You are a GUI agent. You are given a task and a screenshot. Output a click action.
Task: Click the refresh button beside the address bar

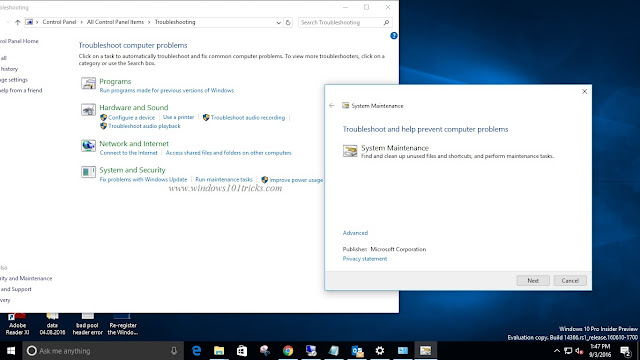[288, 22]
